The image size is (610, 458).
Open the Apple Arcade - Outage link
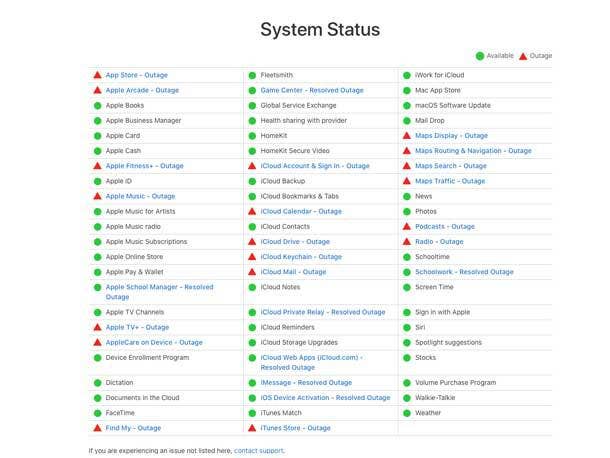click(x=142, y=90)
